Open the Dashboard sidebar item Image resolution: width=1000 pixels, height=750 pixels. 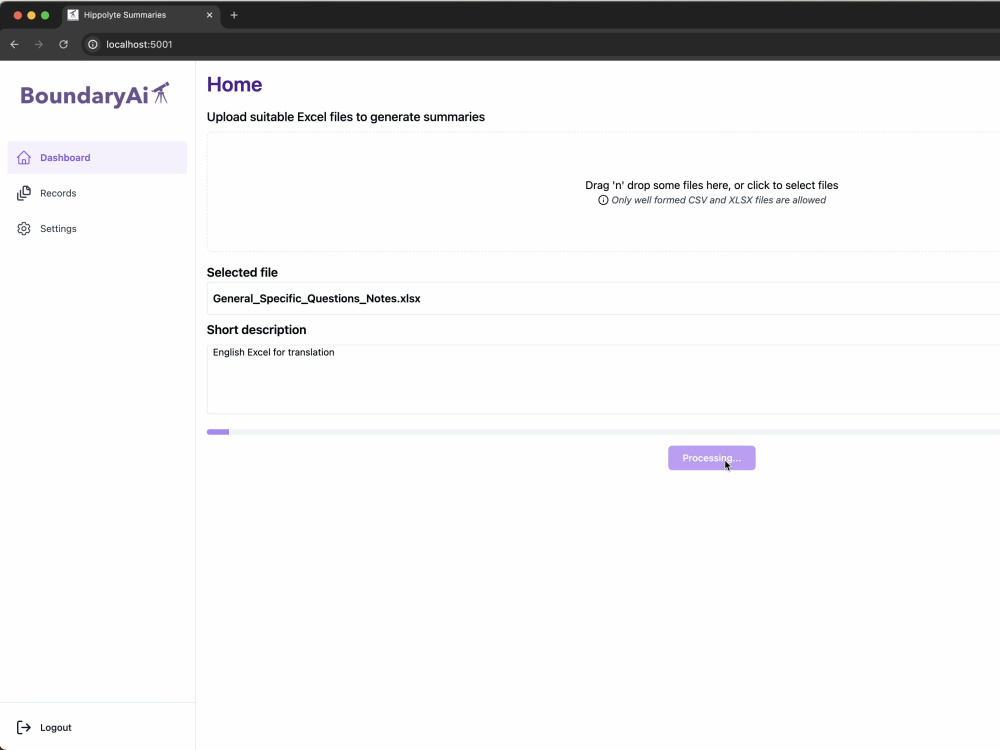click(97, 158)
